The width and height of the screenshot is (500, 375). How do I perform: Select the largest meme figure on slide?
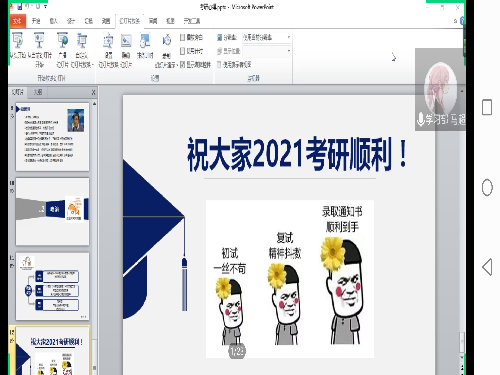point(342,291)
